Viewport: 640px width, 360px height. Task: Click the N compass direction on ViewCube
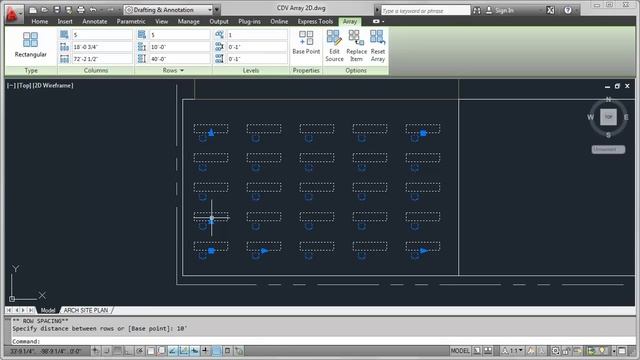[608, 99]
